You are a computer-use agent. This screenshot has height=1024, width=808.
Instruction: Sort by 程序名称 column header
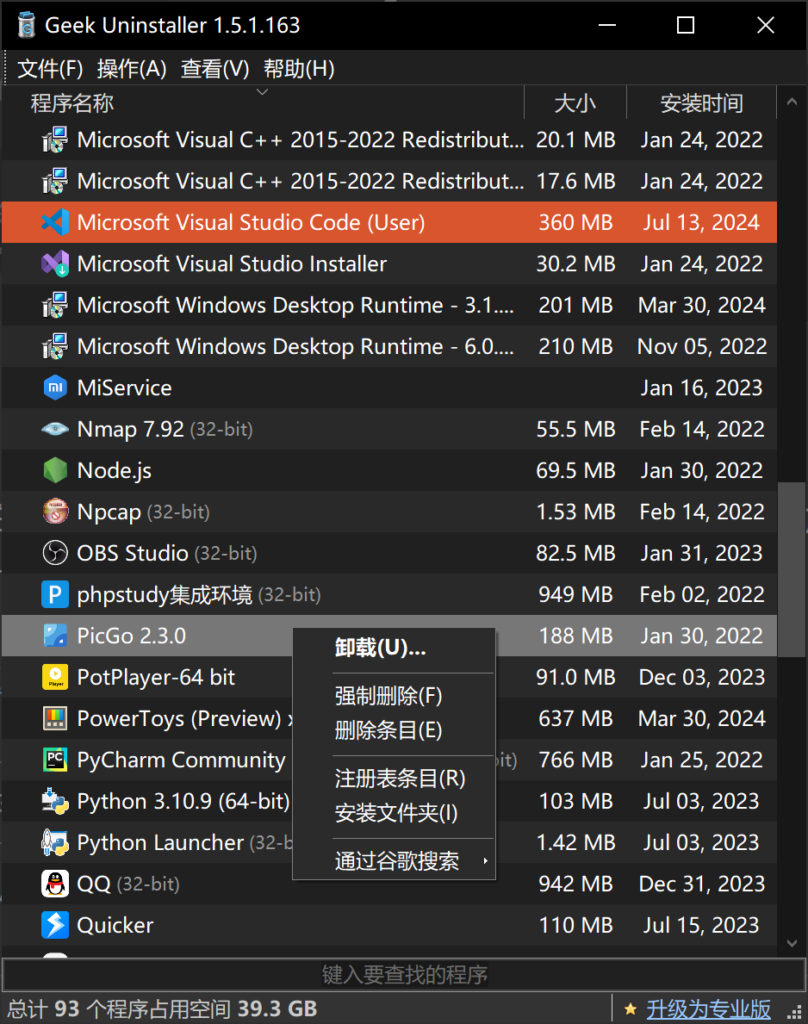pyautogui.click(x=263, y=103)
